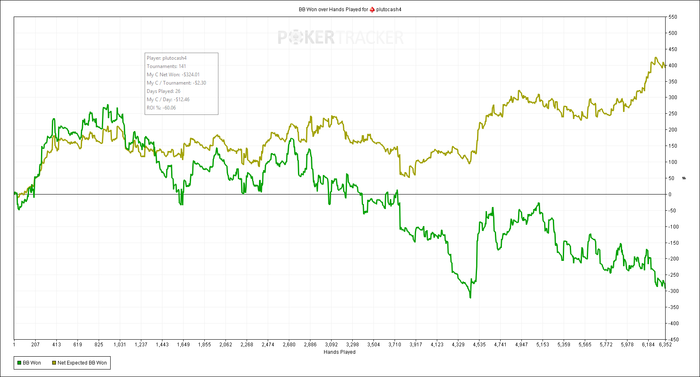Click x-axis label "1,855"
Image resolution: width=700 pixels, height=377 pixels.
(204, 344)
